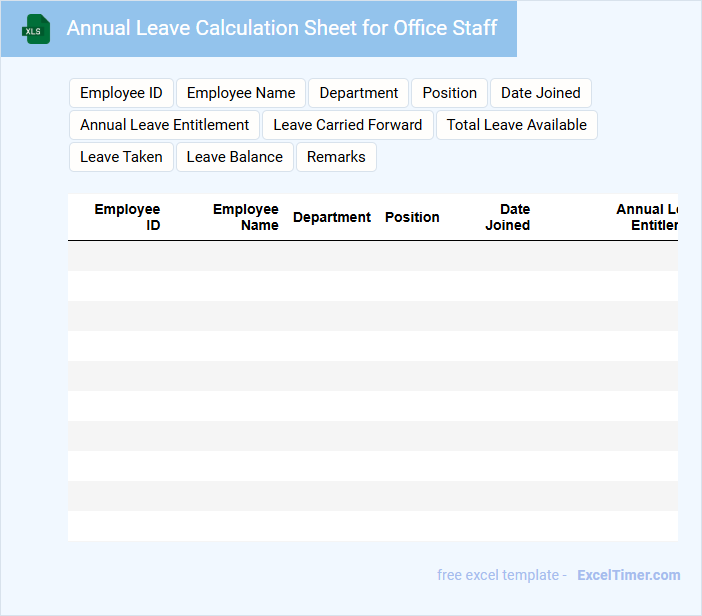
Task: Click the Date Joined column header
Action: point(508,217)
